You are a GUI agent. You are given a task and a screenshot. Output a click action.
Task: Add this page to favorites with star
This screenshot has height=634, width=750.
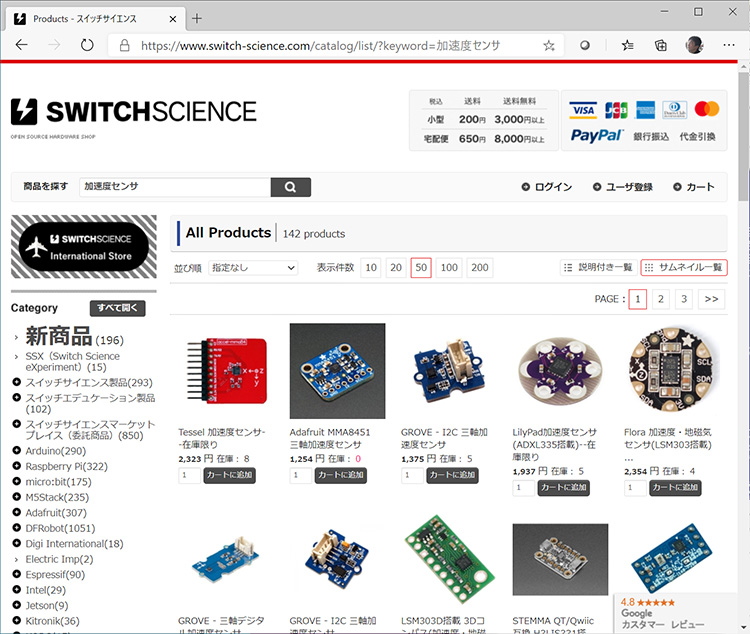pos(549,45)
